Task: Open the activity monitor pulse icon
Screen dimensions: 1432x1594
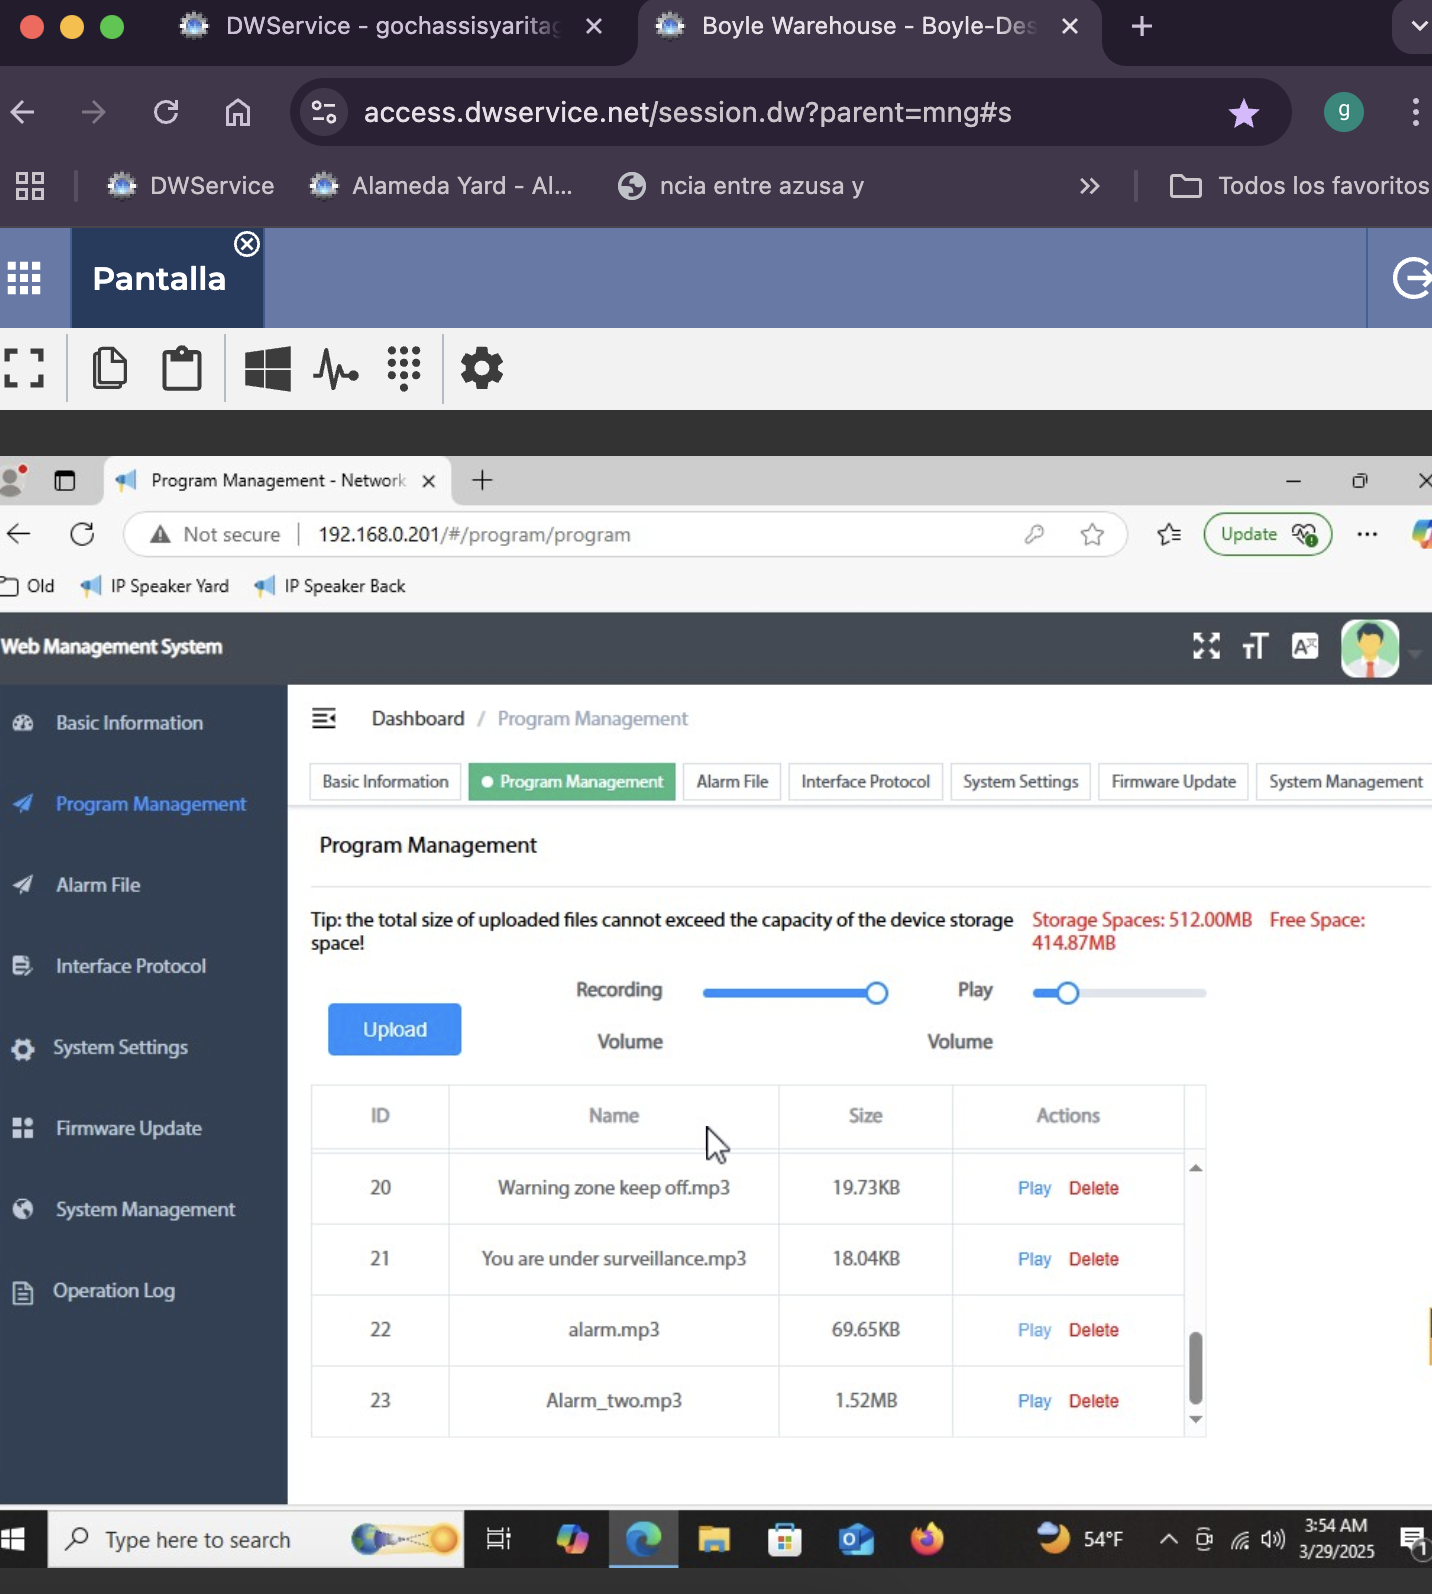Action: point(336,368)
